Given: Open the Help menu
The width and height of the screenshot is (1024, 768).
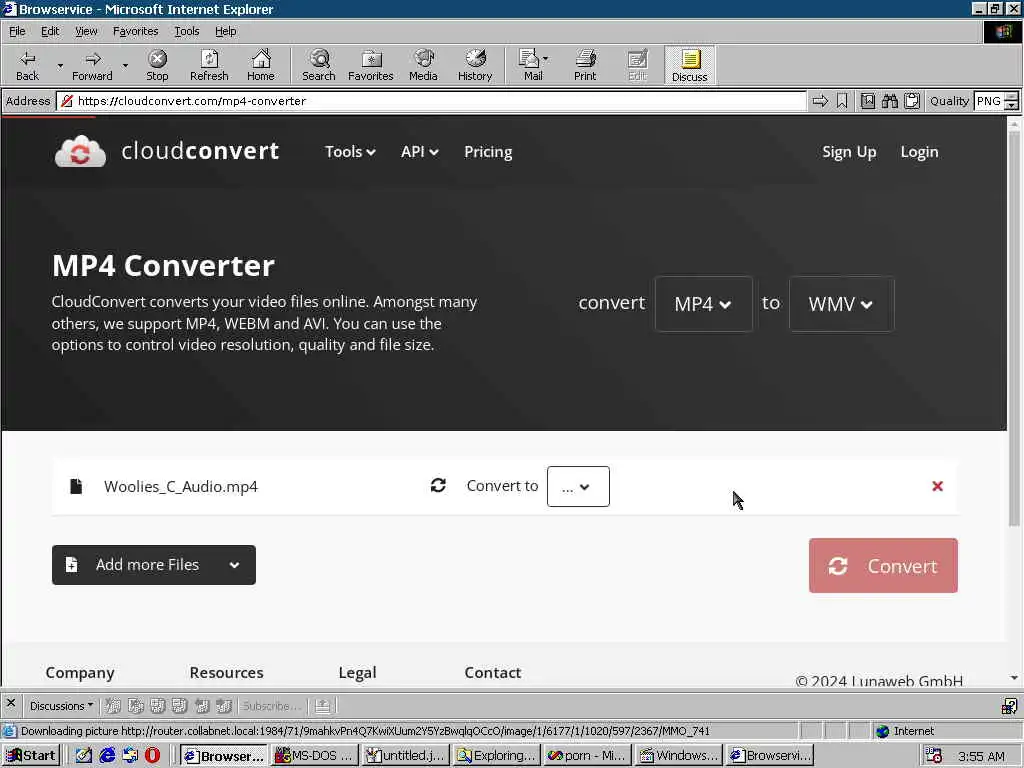Looking at the screenshot, I should click(225, 31).
